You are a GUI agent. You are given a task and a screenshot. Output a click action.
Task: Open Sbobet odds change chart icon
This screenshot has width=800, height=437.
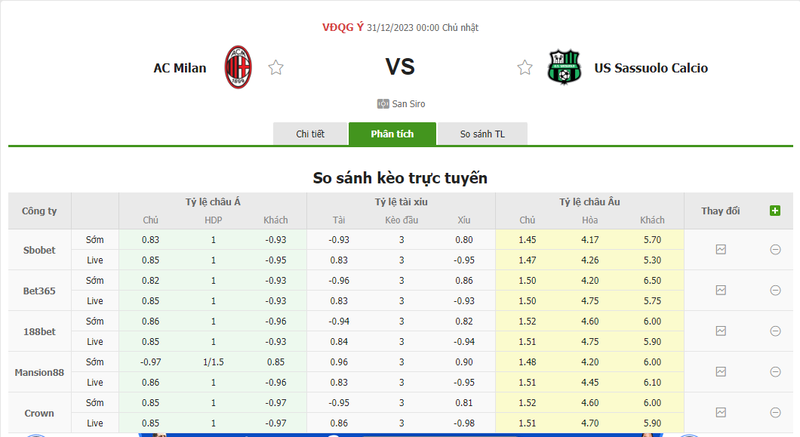(x=721, y=249)
